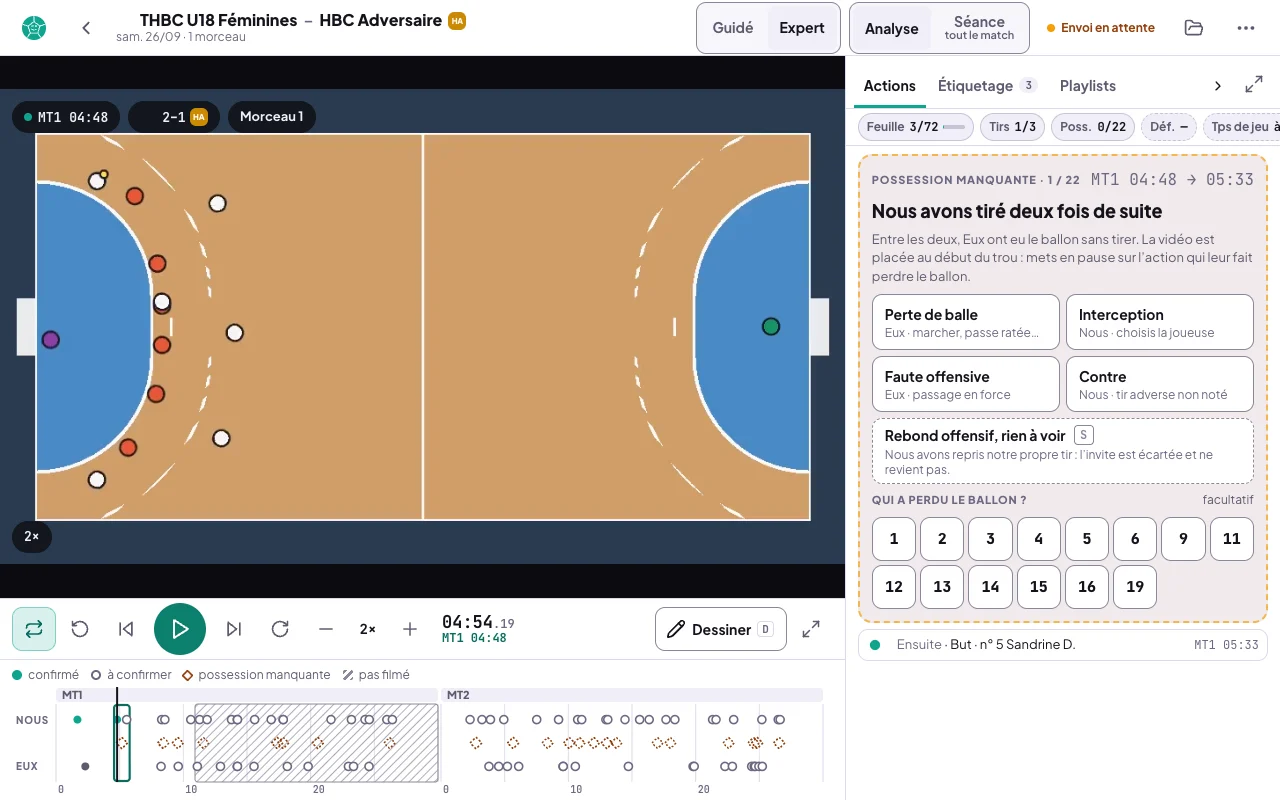
Task: Open the next action But n° 5 Sandrine D.
Action: point(1063,645)
